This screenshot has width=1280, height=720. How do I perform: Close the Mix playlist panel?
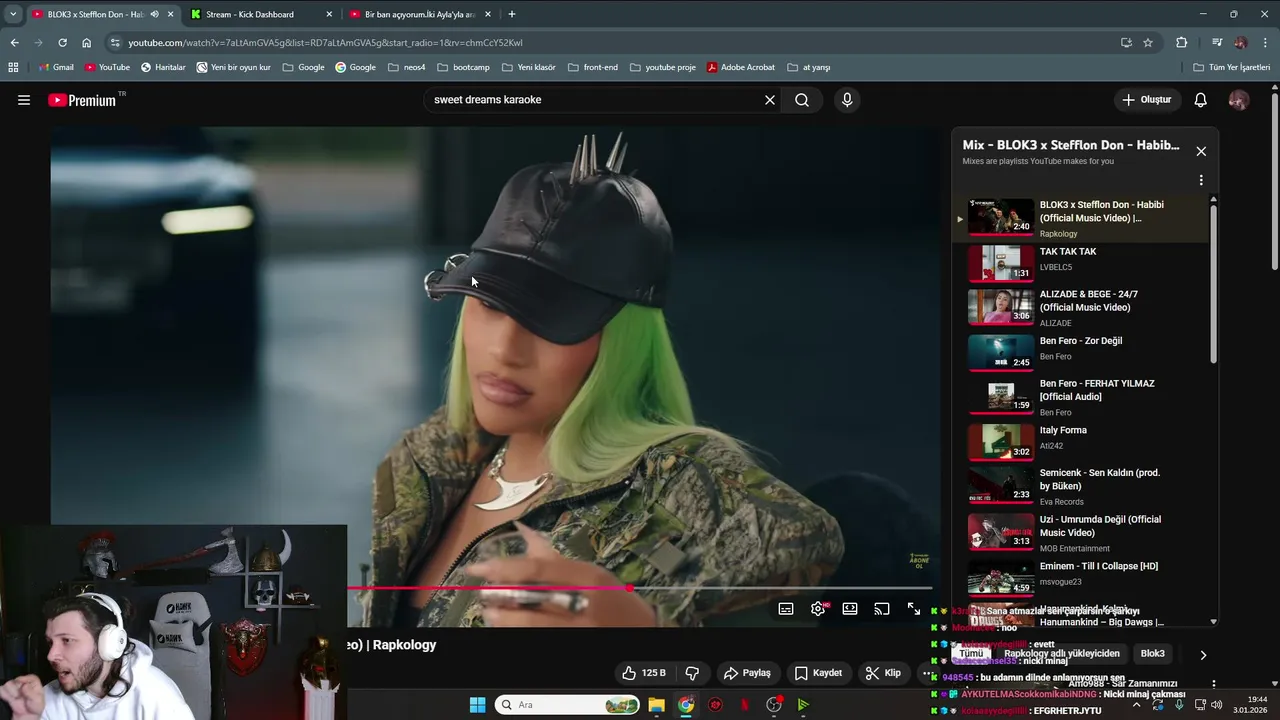(1201, 151)
